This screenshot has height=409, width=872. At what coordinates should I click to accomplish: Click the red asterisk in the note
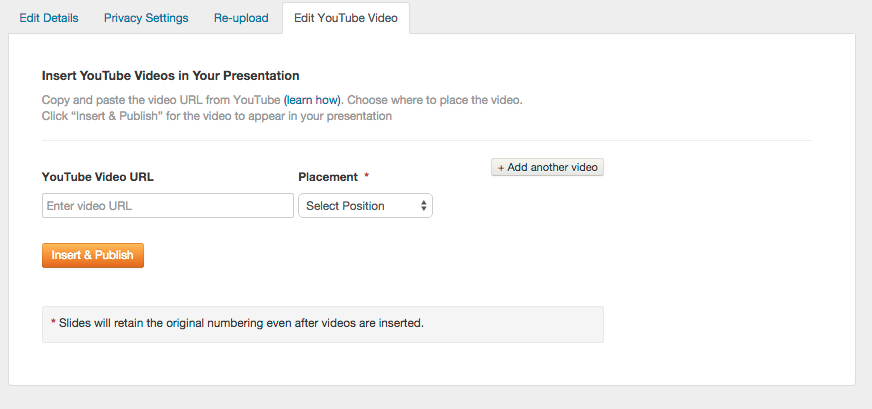pyautogui.click(x=53, y=322)
